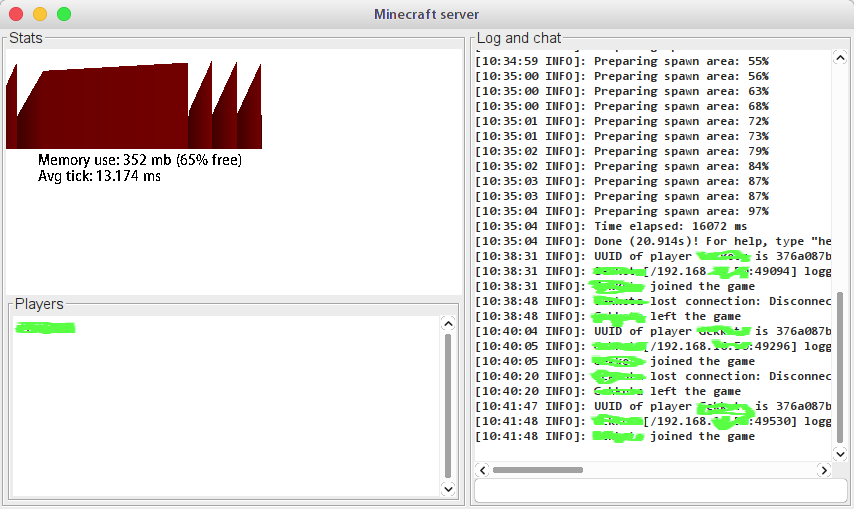Click the "Preparing spawn area: 97%" log line
Image resolution: width=854 pixels, height=509 pixels.
[652, 211]
